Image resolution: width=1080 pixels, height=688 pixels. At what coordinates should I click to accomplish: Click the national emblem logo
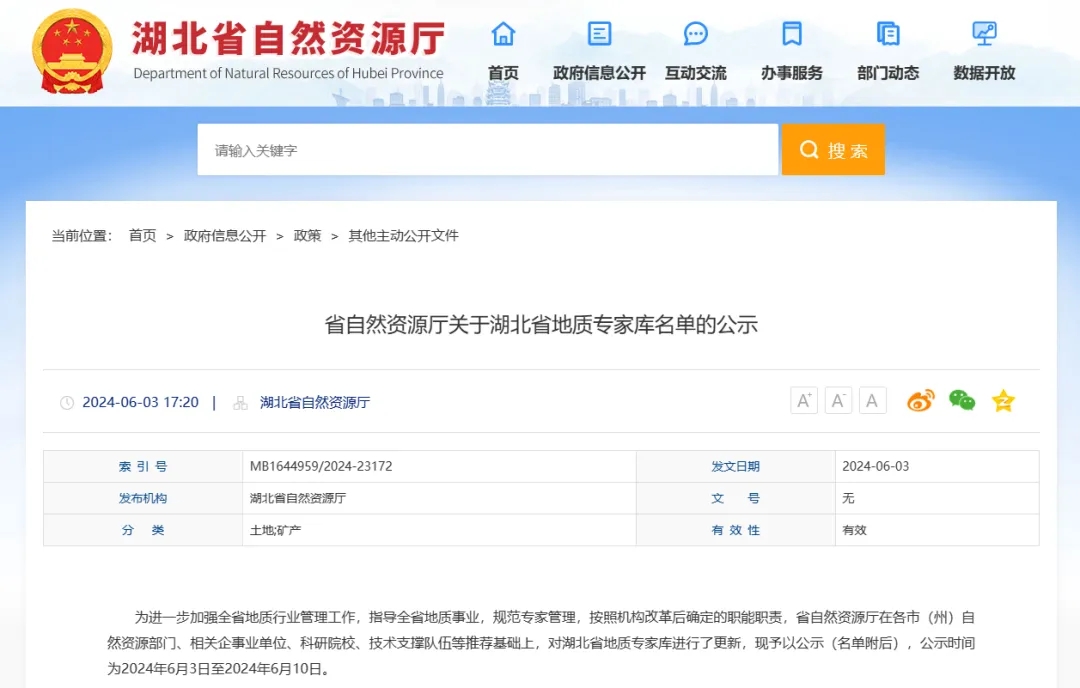72,51
